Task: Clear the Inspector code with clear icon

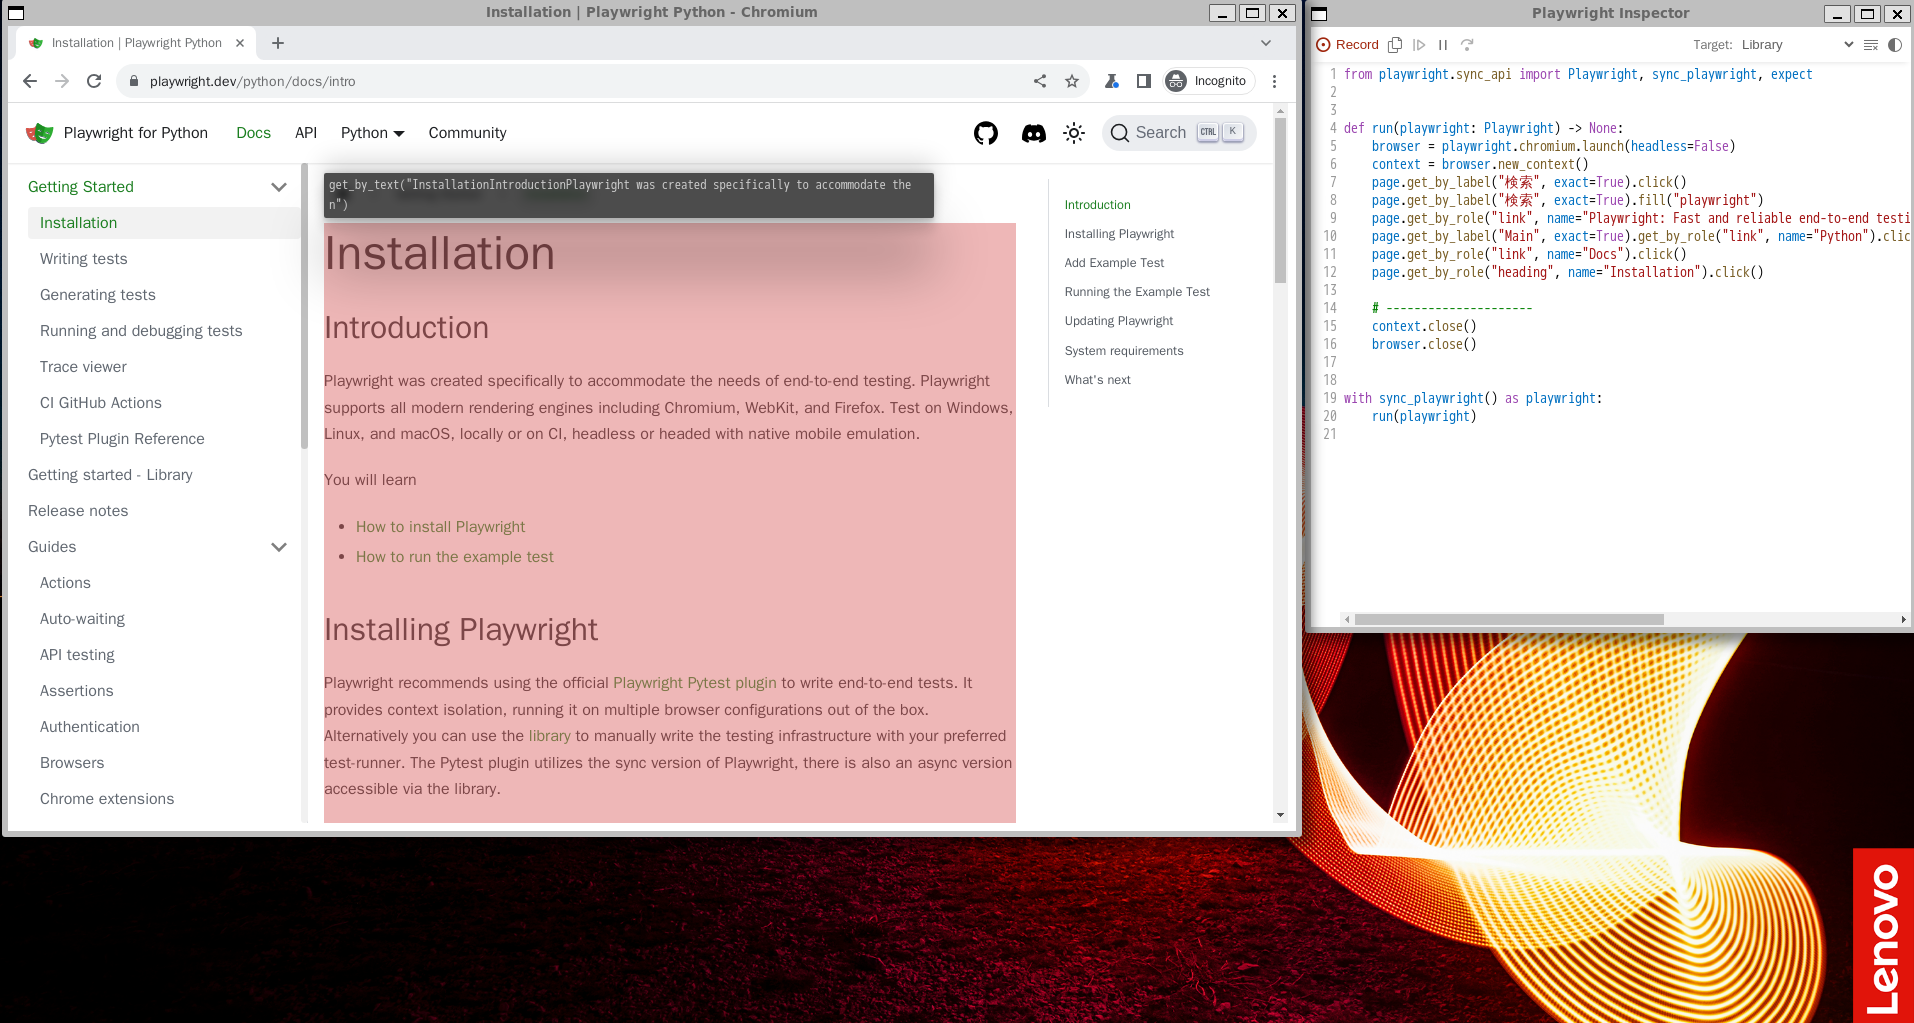Action: [1871, 45]
